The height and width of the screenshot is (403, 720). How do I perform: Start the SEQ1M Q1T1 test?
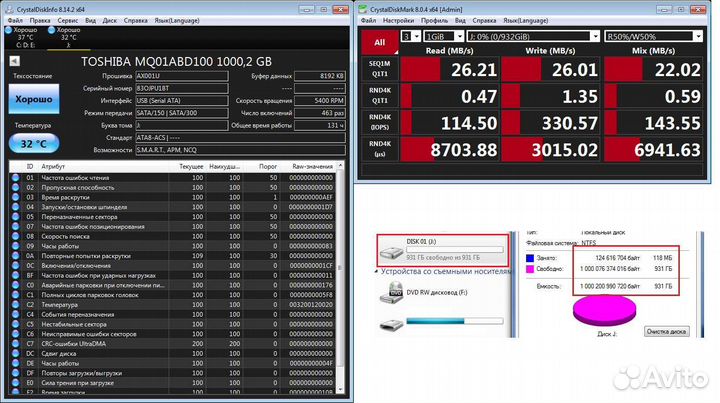click(379, 69)
